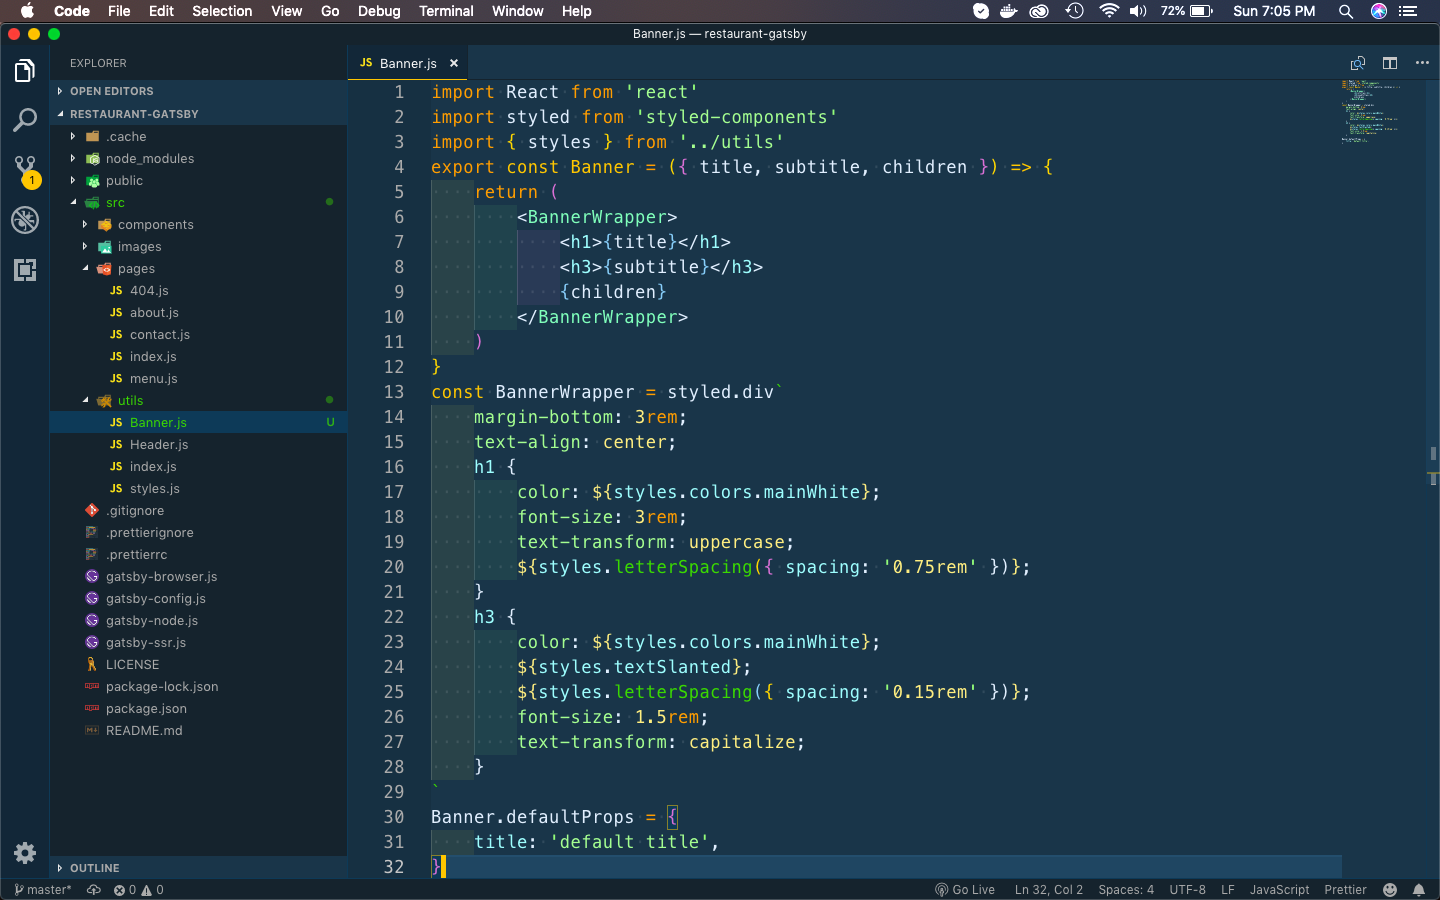Open the .prettierrc file

[x=198, y=555]
